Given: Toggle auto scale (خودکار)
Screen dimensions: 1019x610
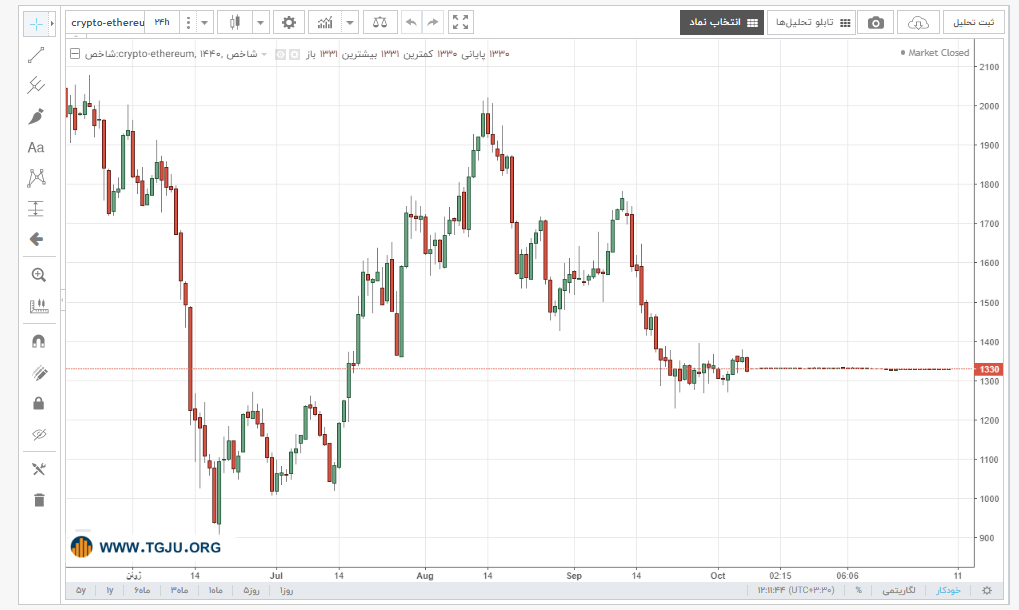Looking at the screenshot, I should [948, 591].
